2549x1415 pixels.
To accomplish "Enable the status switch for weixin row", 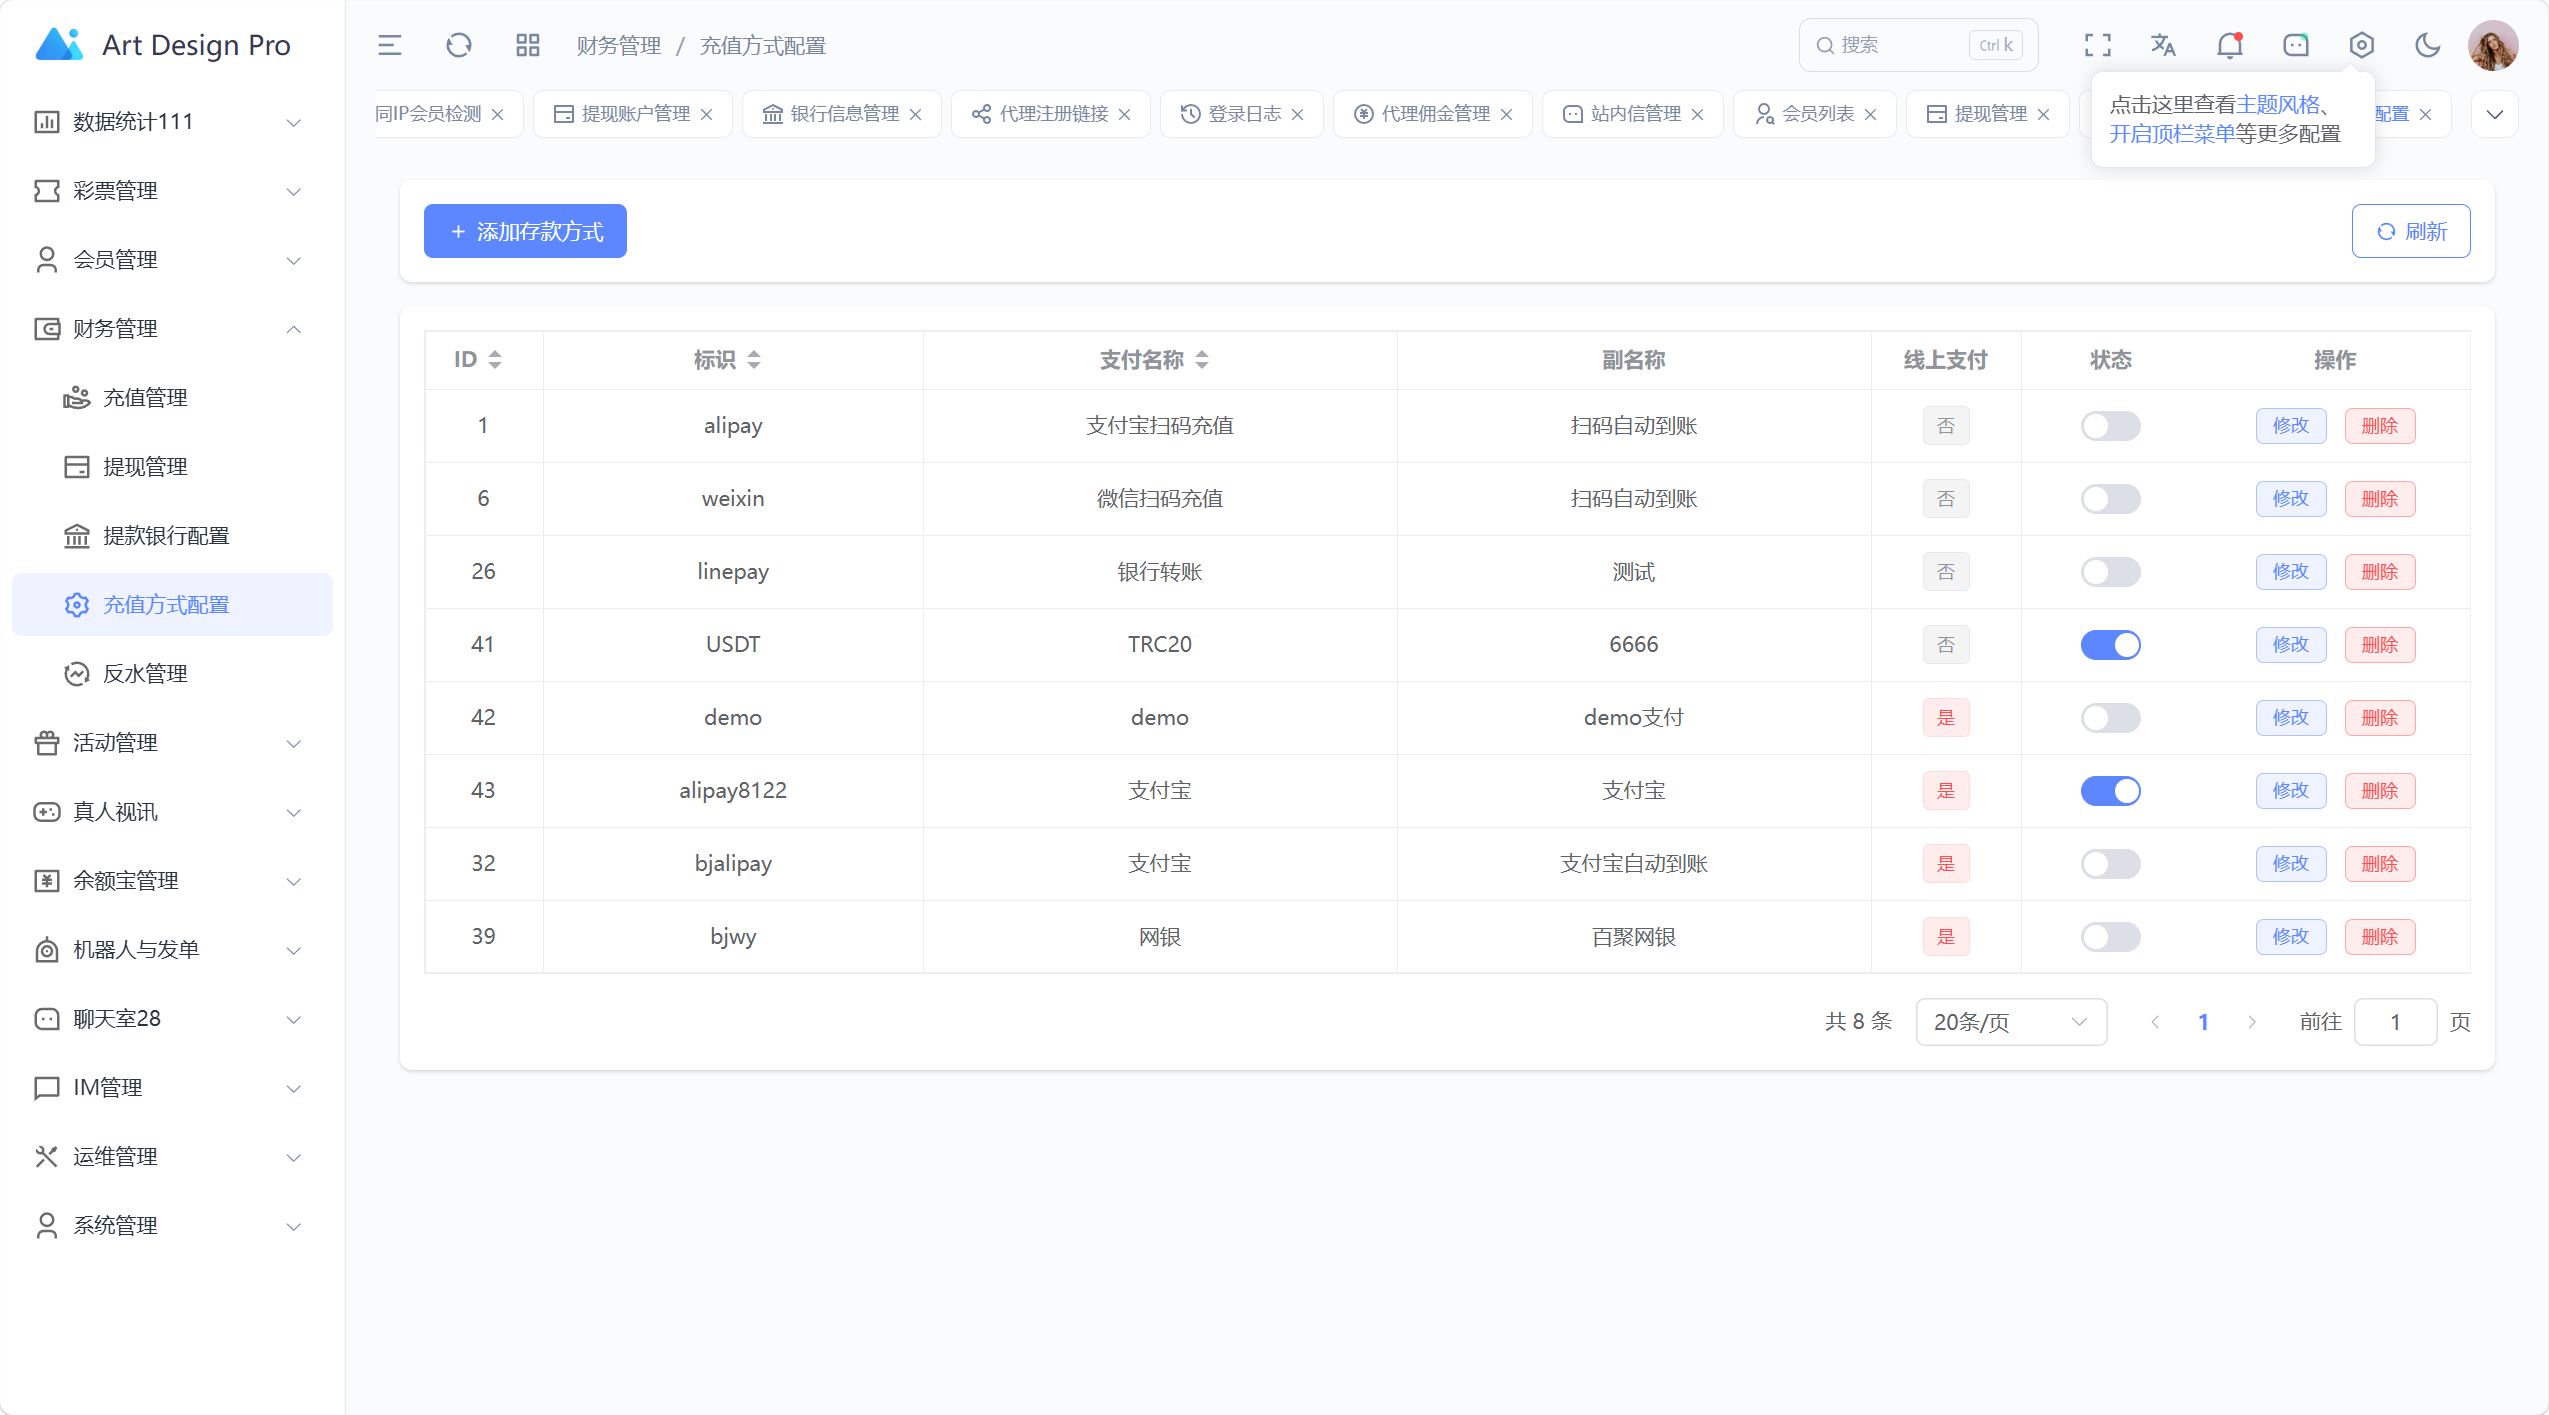I will coord(2110,499).
